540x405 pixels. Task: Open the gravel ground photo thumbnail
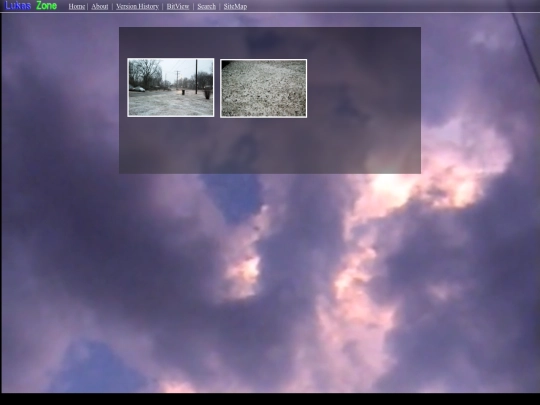(x=263, y=88)
